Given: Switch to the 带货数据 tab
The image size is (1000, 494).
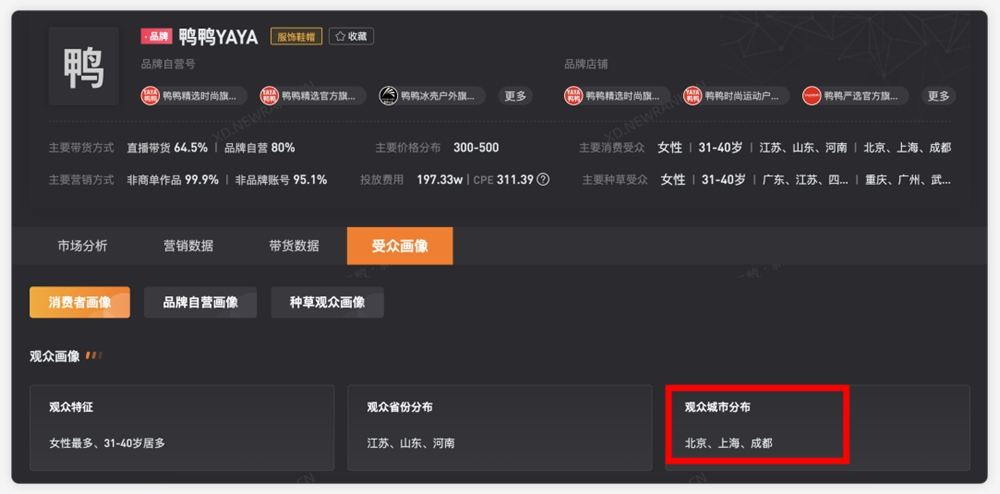Looking at the screenshot, I should [294, 246].
